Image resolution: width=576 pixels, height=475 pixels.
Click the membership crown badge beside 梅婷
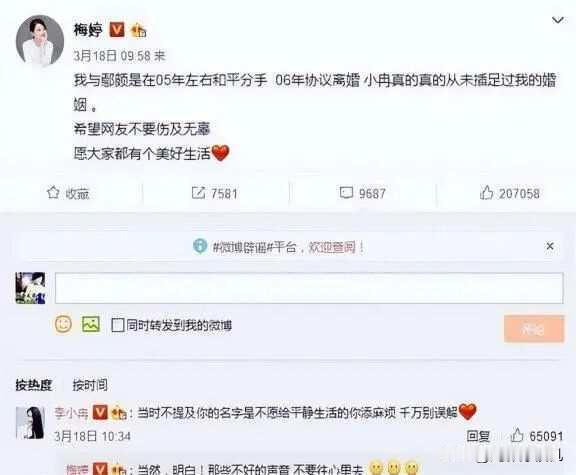coord(138,30)
